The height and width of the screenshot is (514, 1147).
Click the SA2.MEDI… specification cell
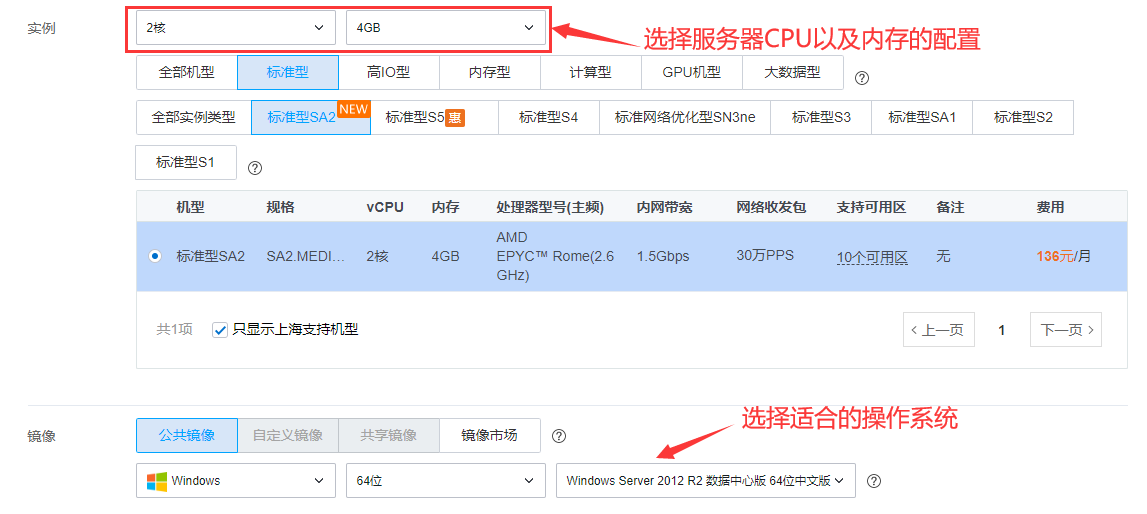pyautogui.click(x=306, y=257)
